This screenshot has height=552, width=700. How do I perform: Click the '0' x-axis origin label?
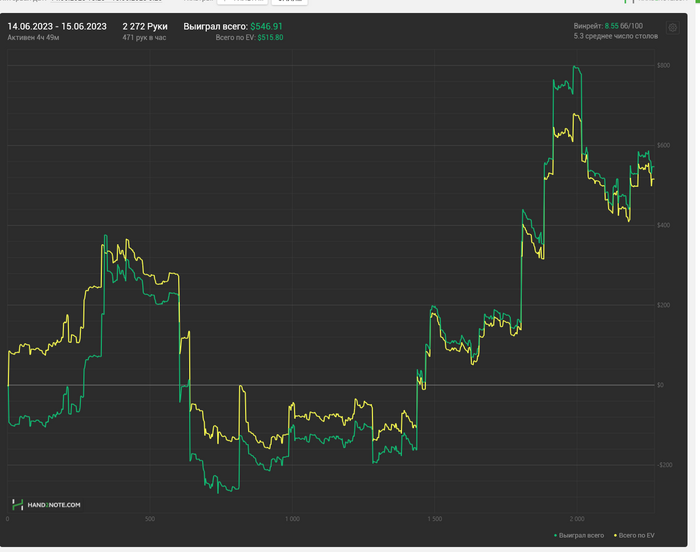8,519
